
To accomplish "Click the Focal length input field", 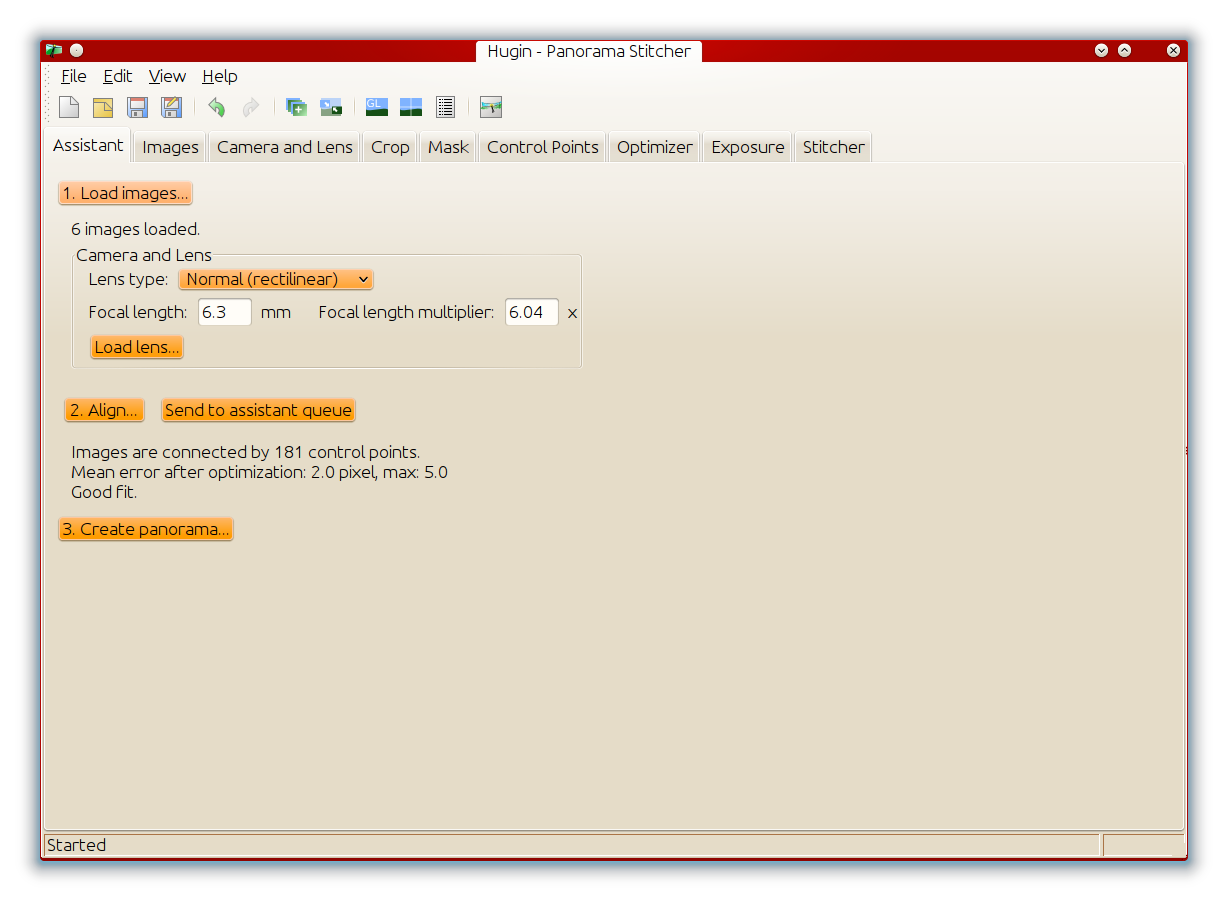I will (x=225, y=312).
